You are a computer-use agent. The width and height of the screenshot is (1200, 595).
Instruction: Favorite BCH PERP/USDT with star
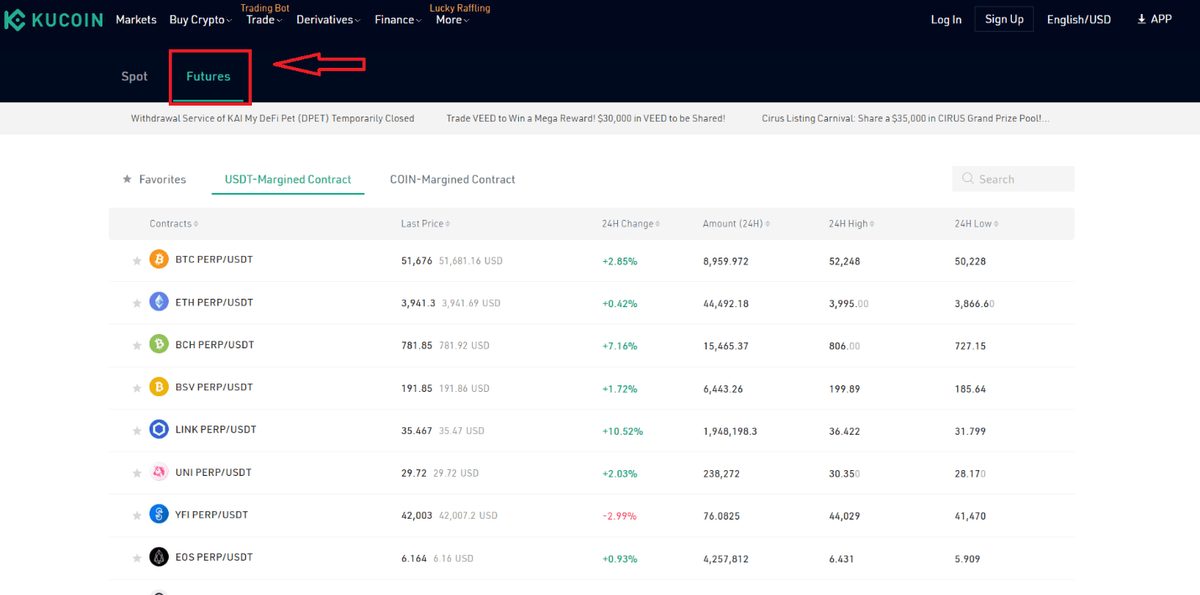pyautogui.click(x=137, y=346)
